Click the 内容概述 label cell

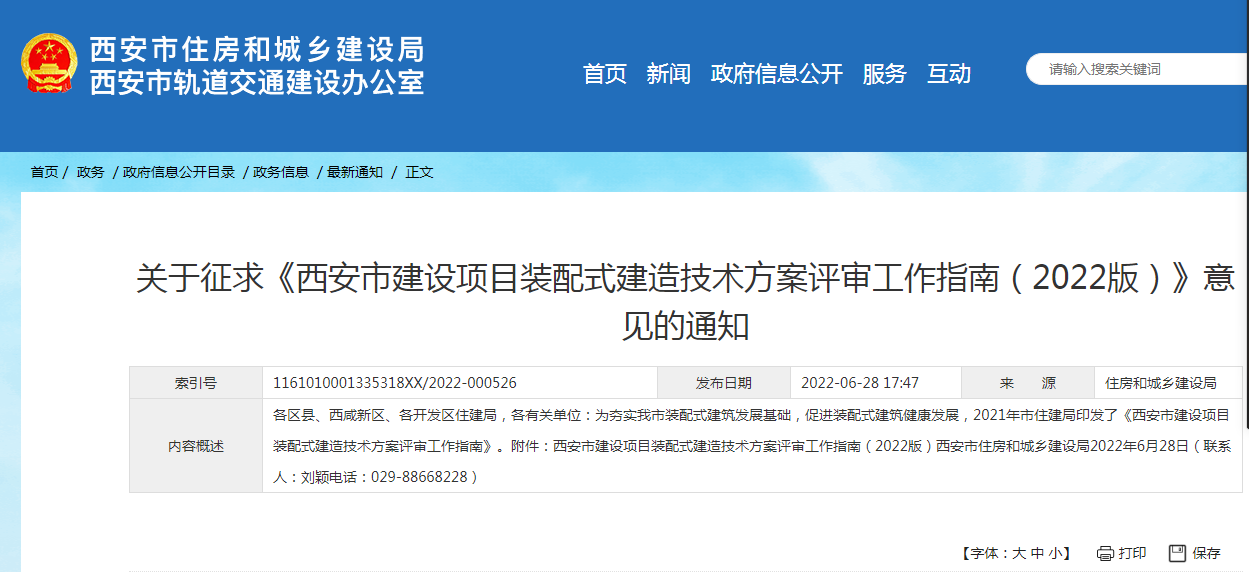coord(196,446)
